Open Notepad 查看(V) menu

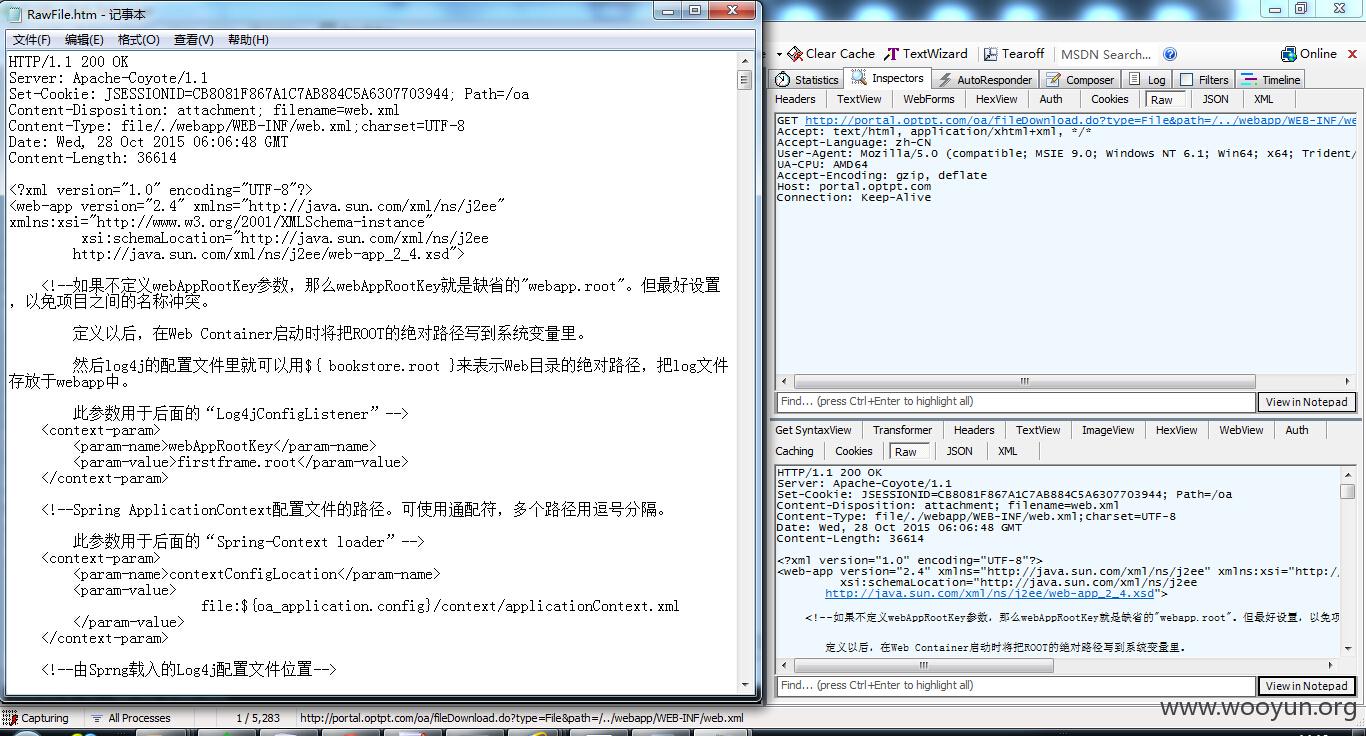pos(193,40)
